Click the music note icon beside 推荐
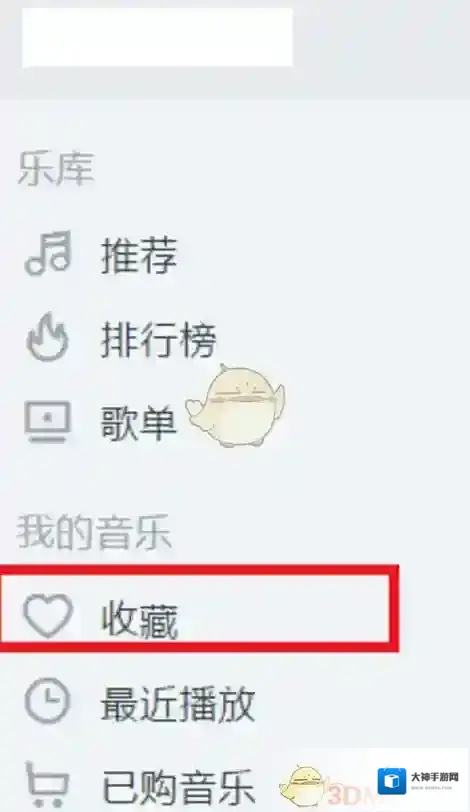 [x=48, y=253]
